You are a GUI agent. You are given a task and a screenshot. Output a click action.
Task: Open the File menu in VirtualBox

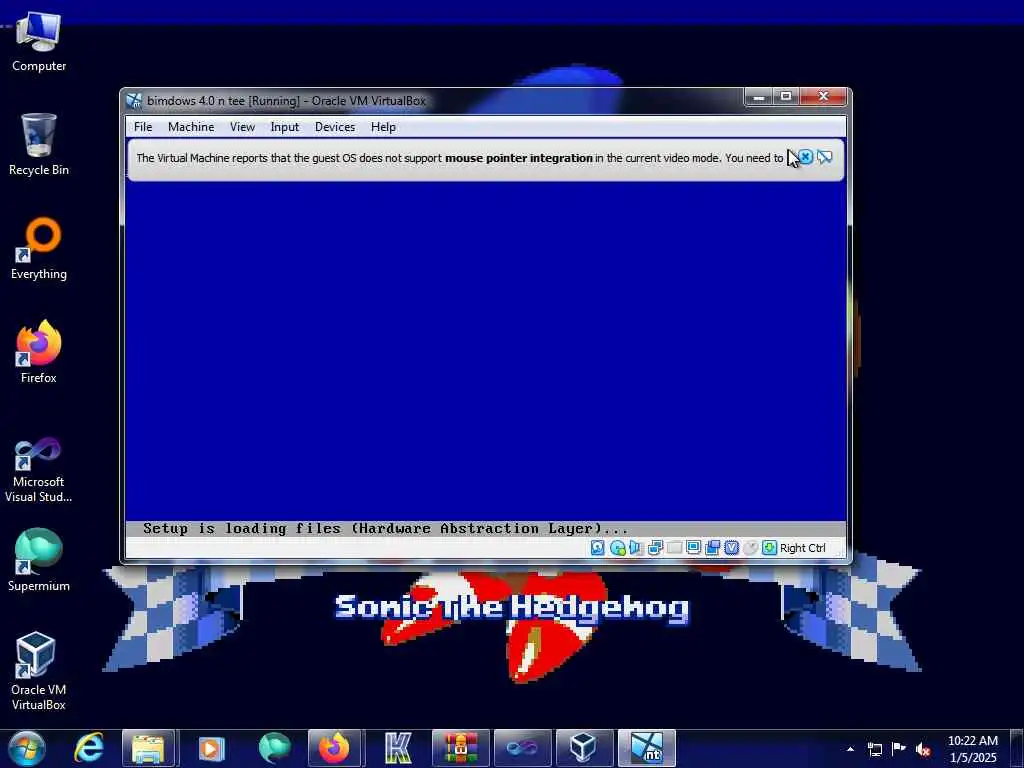[143, 127]
